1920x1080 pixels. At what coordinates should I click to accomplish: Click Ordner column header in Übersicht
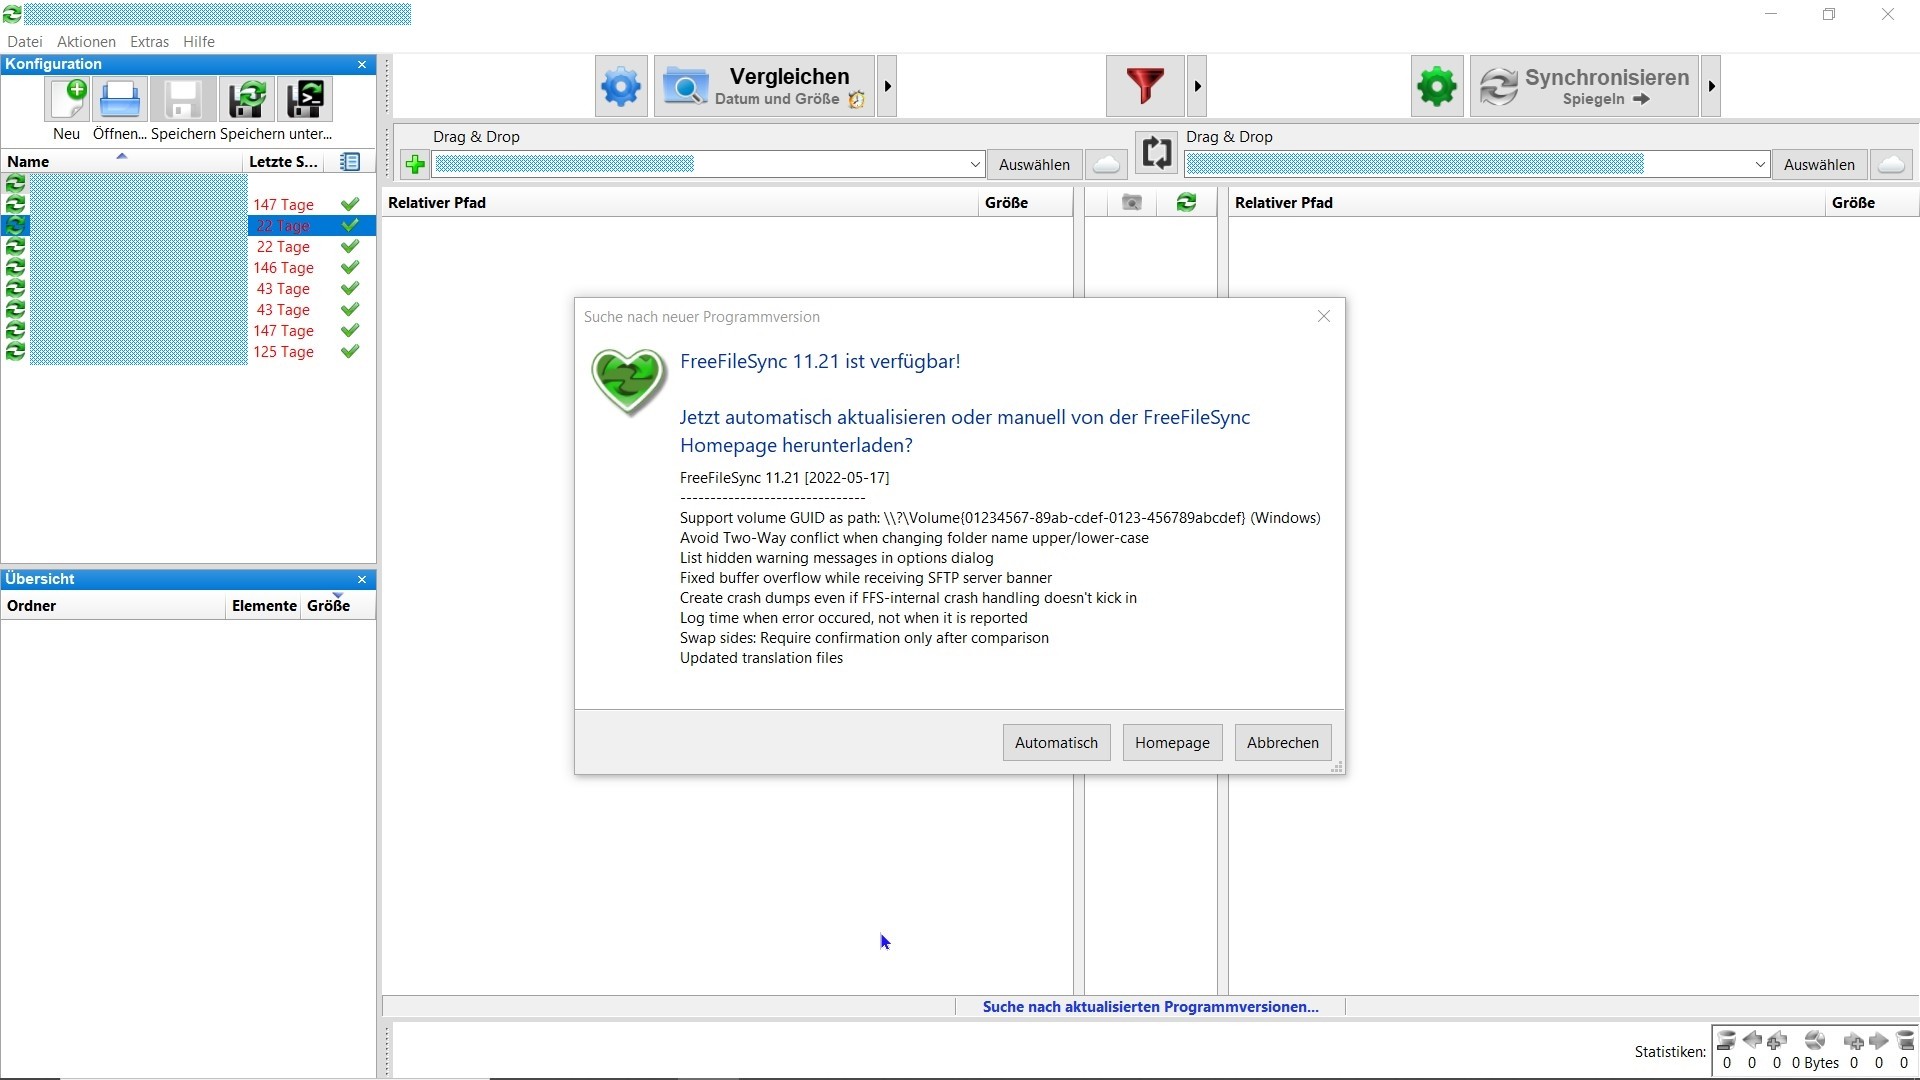pos(113,606)
